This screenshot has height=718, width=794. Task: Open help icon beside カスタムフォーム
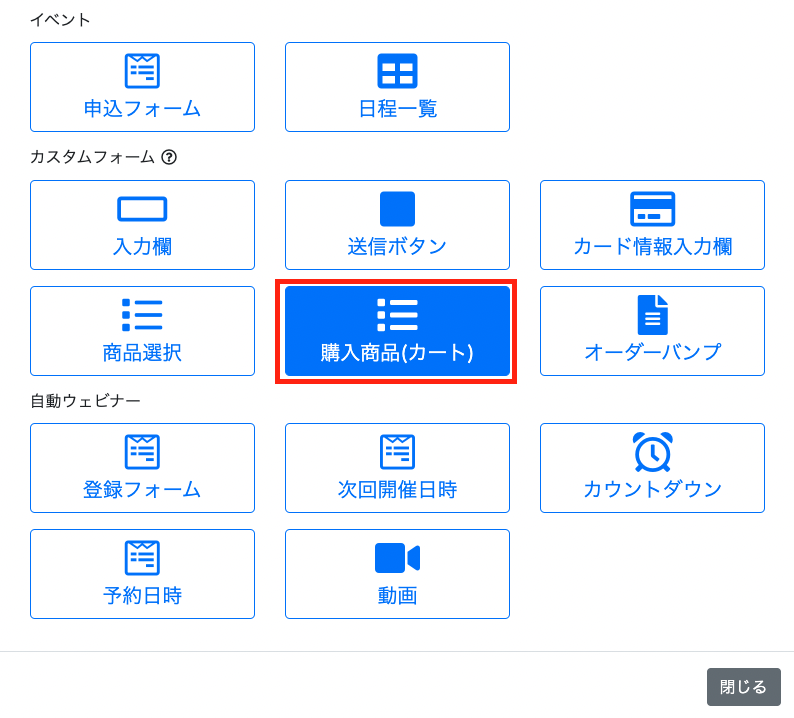coord(169,157)
